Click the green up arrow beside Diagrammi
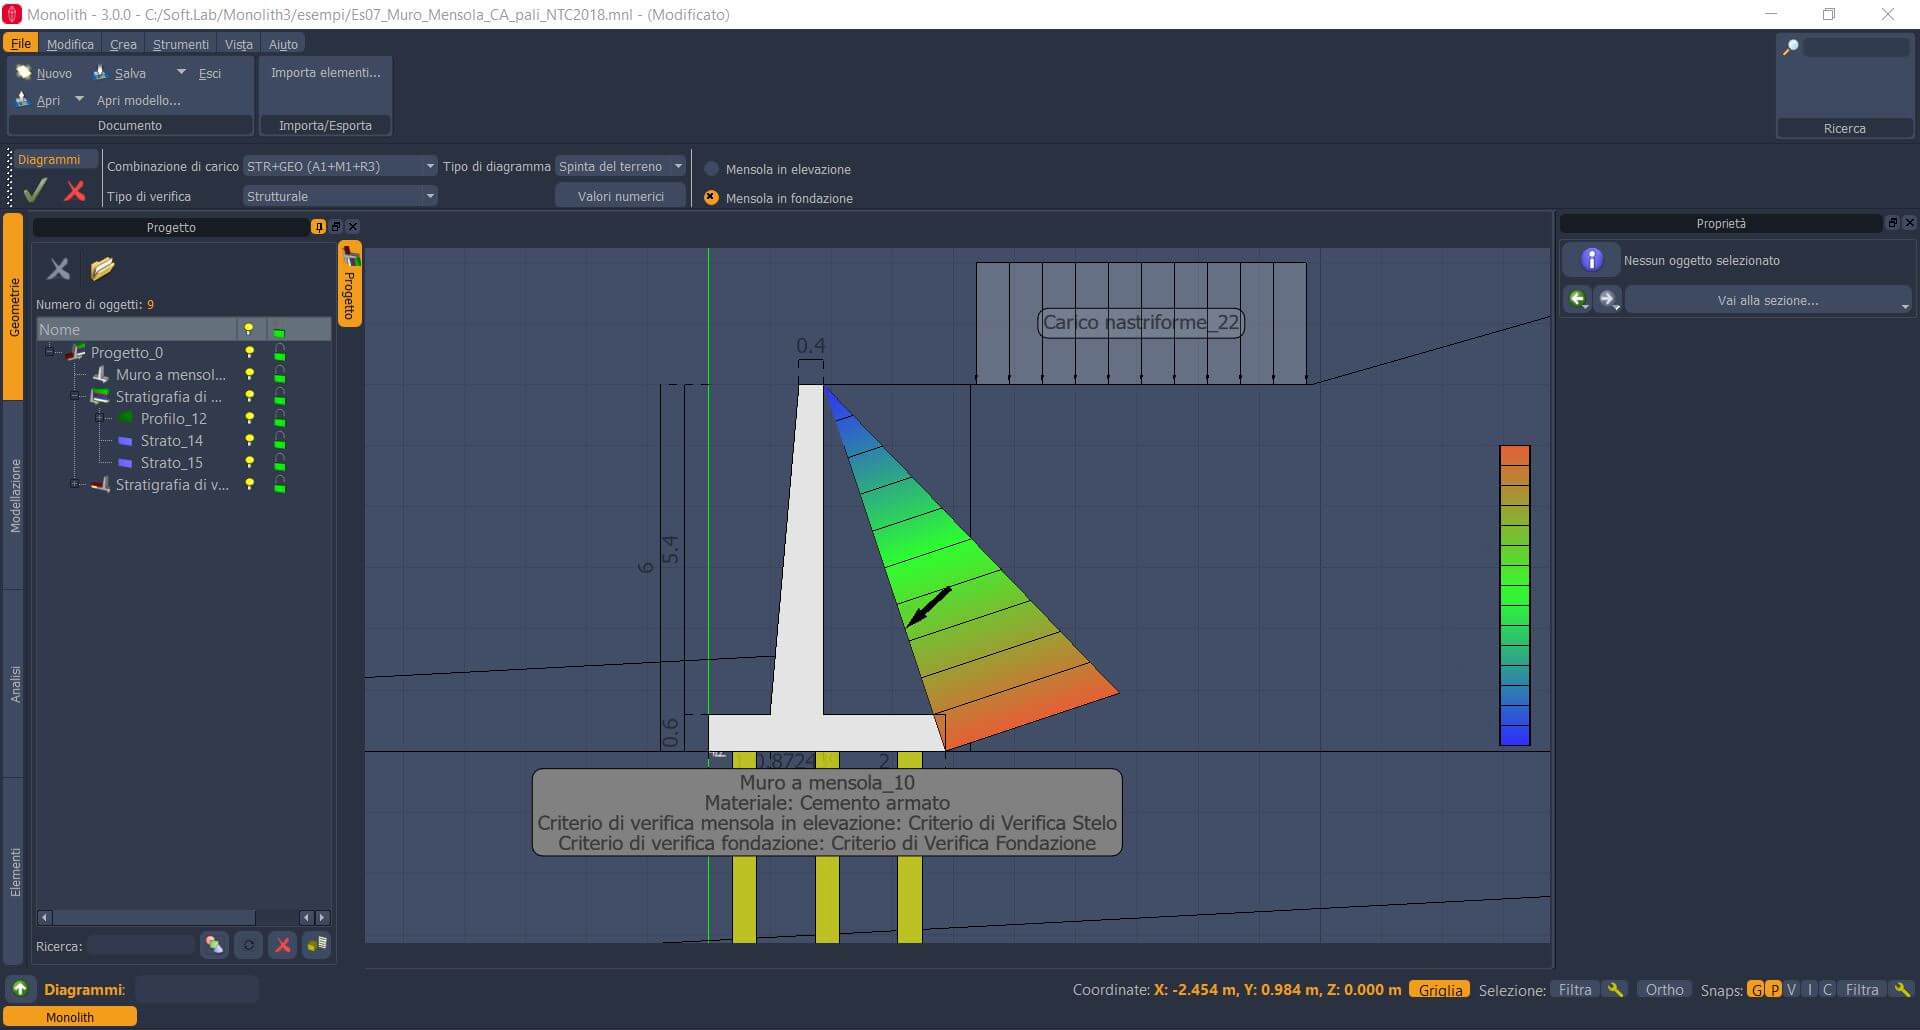This screenshot has width=1920, height=1030. [x=20, y=989]
